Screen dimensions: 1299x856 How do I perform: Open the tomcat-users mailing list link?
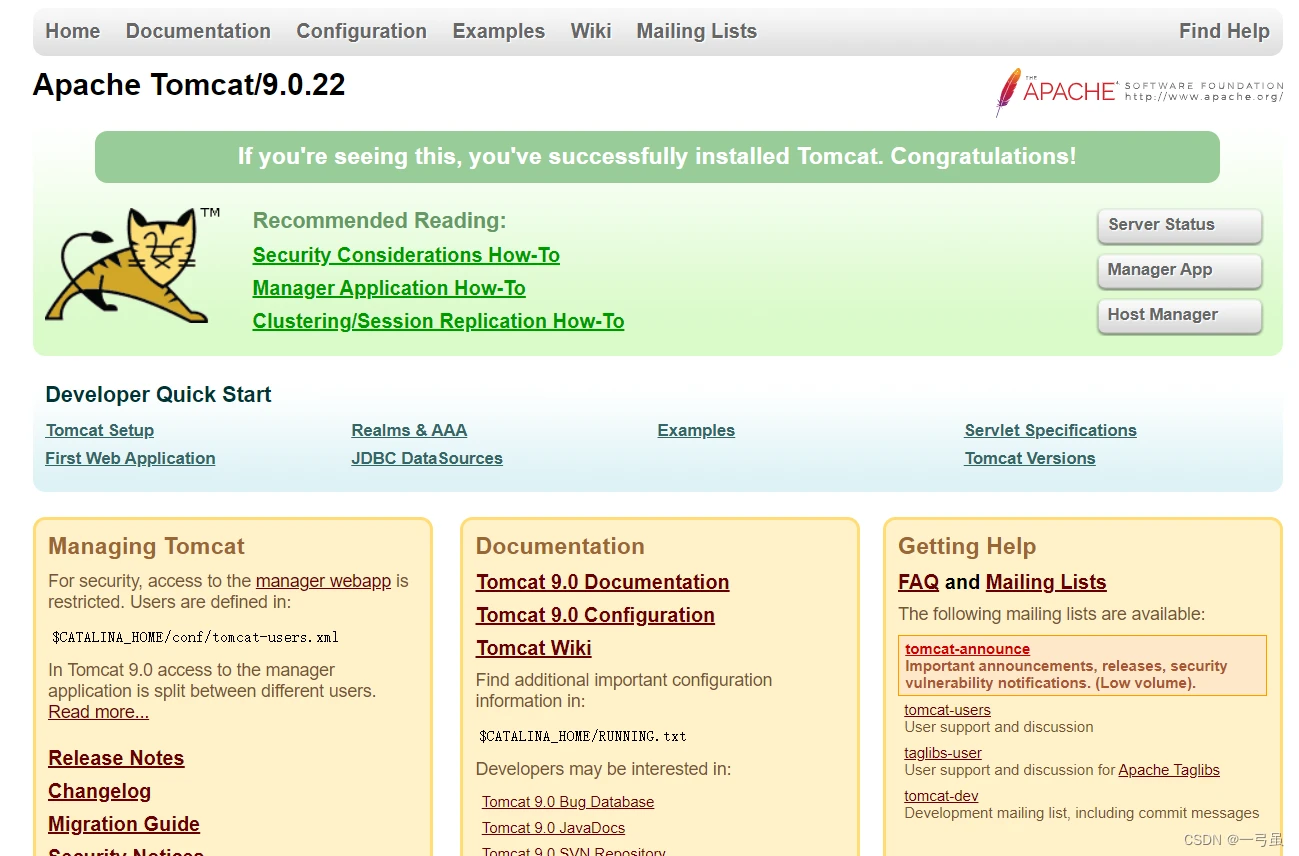(x=947, y=710)
